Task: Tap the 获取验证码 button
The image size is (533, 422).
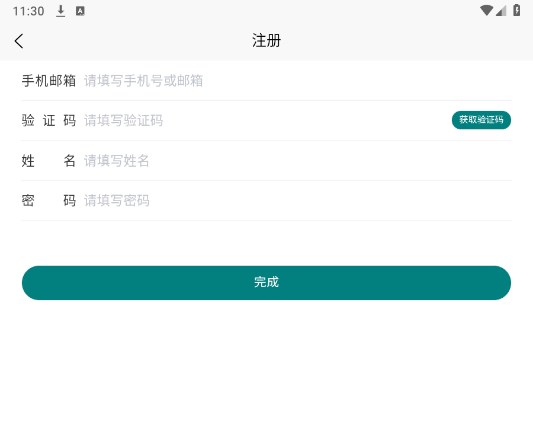Action: click(x=481, y=120)
